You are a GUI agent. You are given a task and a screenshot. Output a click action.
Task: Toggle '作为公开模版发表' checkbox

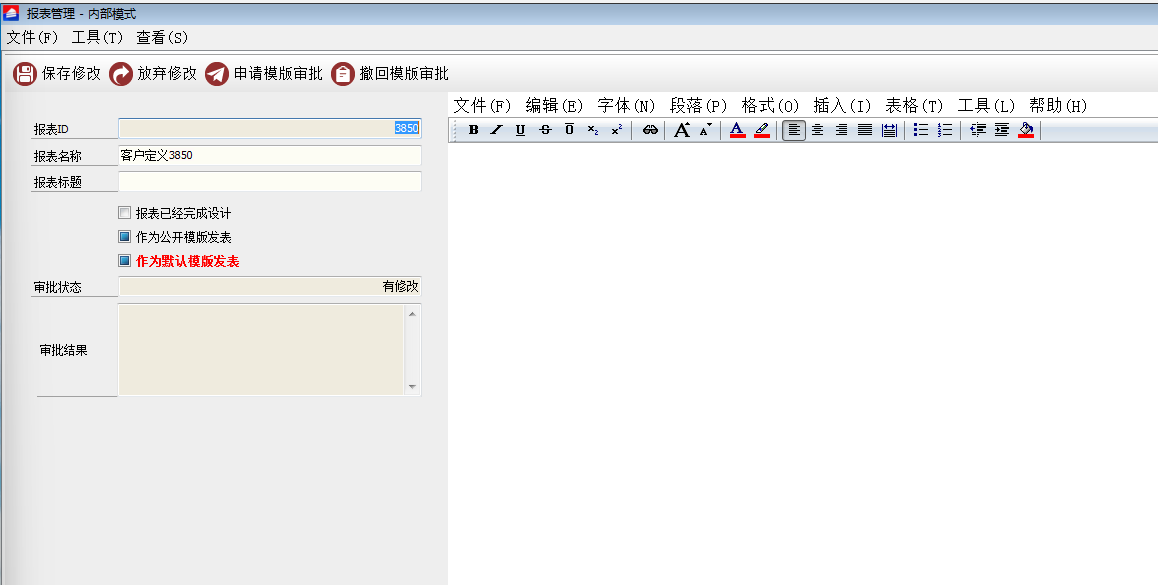tap(124, 236)
